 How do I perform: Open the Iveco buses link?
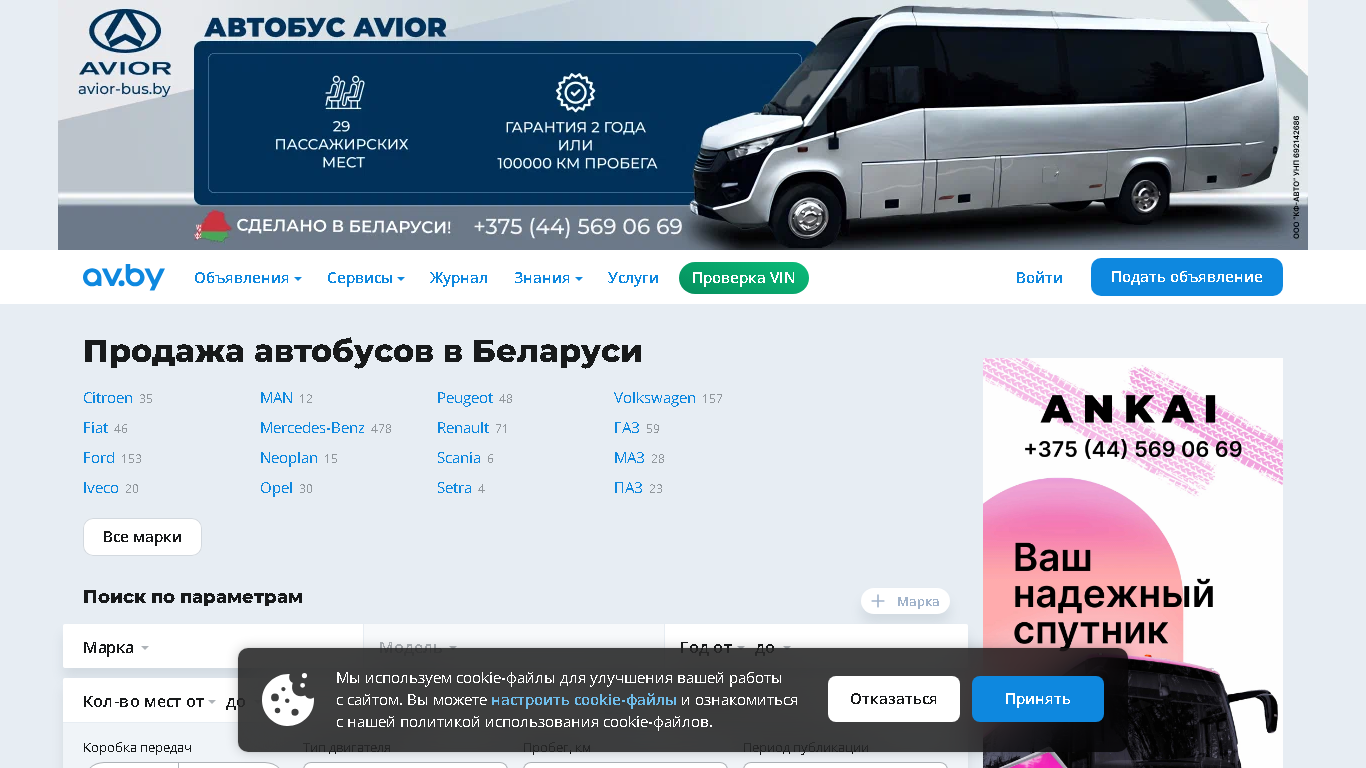[x=101, y=488]
